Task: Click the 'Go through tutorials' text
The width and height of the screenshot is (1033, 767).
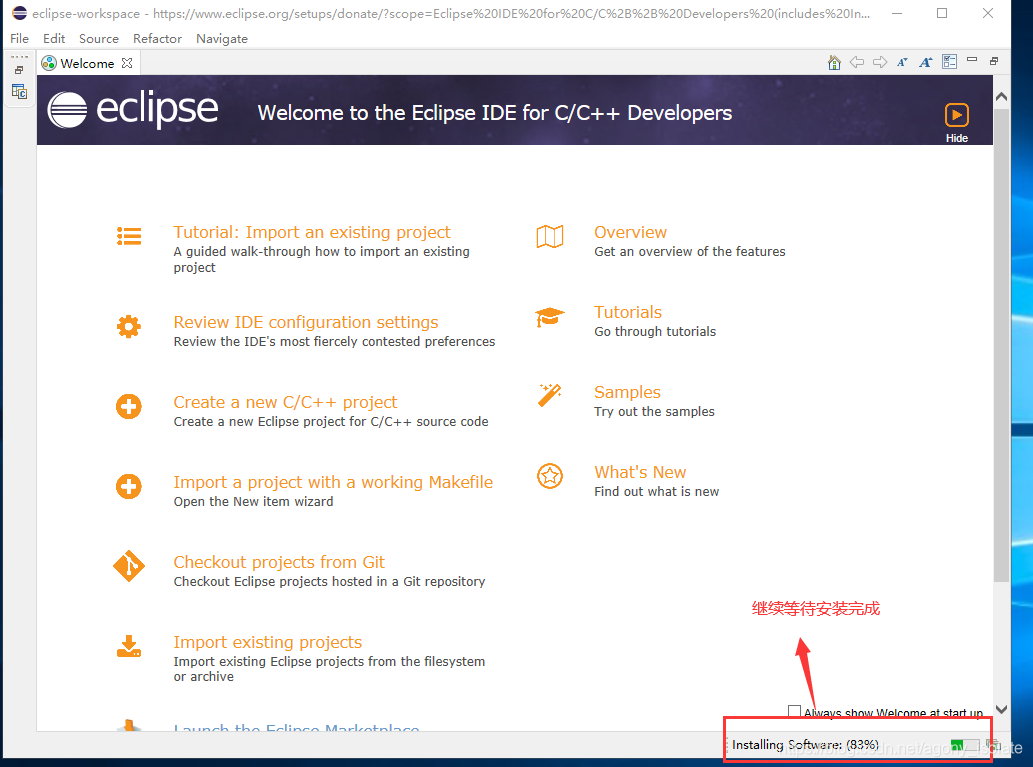Action: (x=655, y=331)
